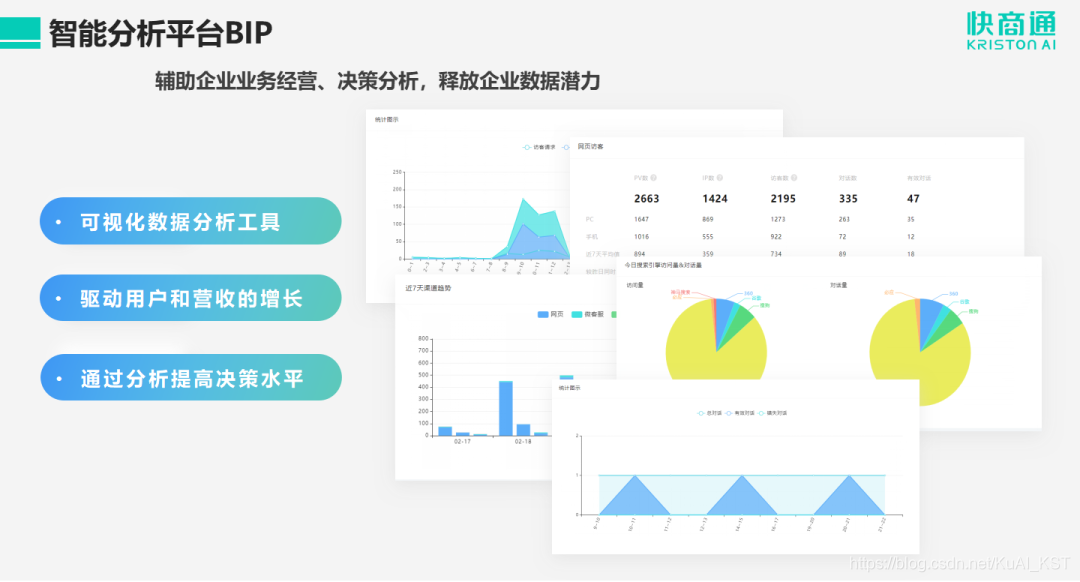1080x582 pixels.
Task: Click the cyan 微客服 legend color swatch
Action: tap(577, 315)
